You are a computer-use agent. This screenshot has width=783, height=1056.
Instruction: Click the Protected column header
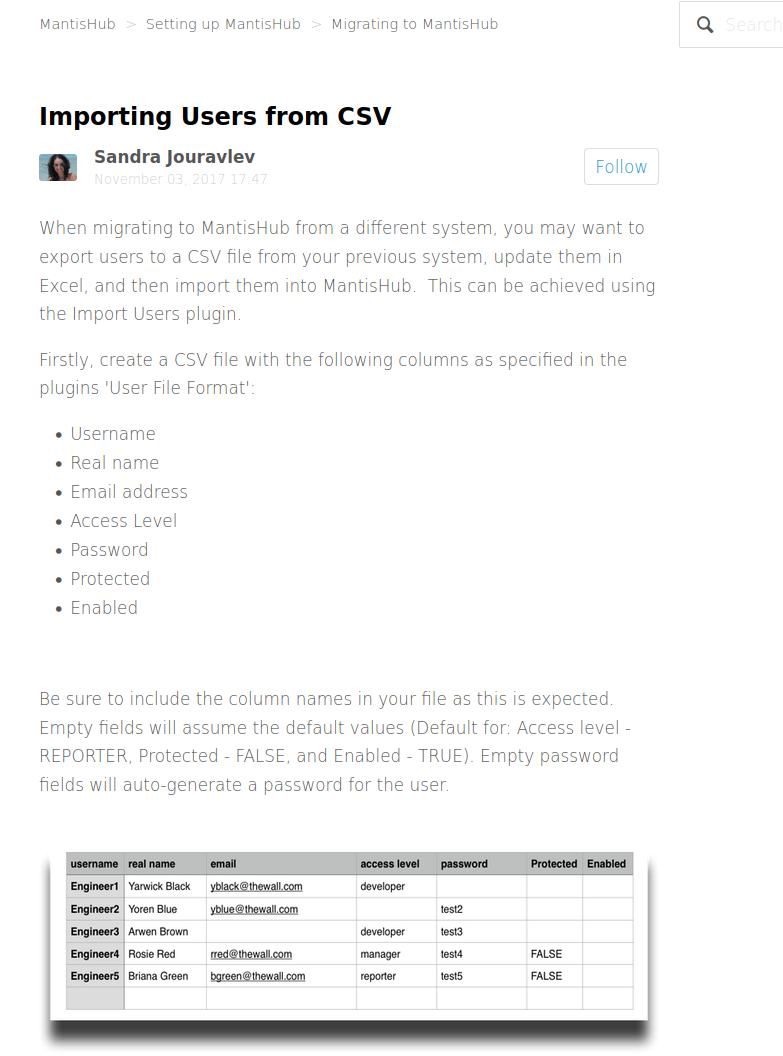tap(553, 864)
